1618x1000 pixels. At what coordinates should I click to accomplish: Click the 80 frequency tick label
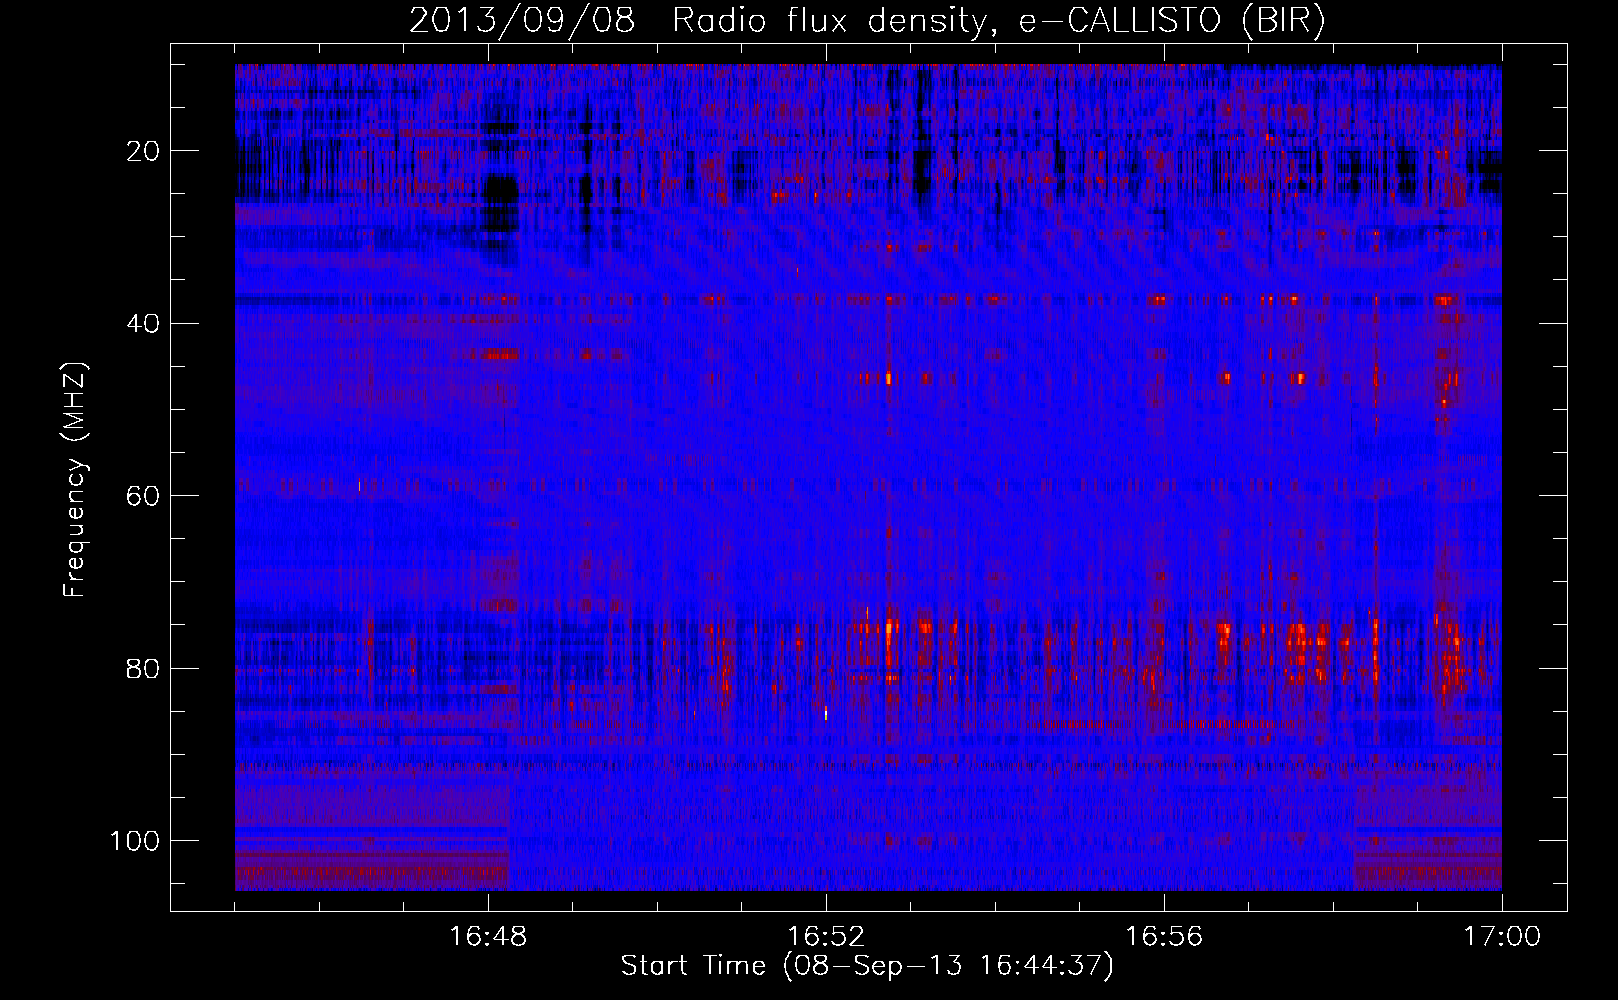[143, 668]
